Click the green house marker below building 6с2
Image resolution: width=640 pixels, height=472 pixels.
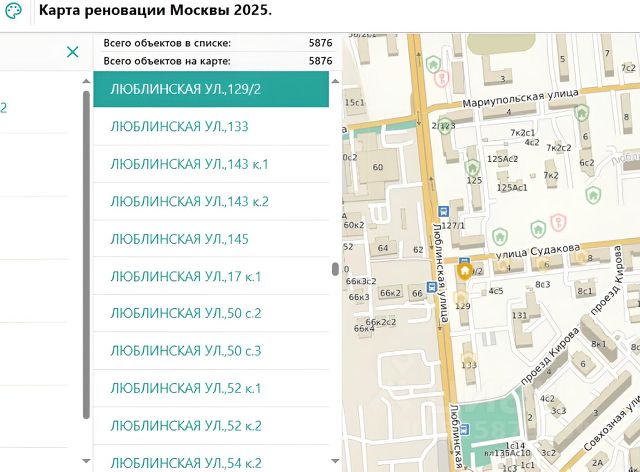(x=593, y=195)
